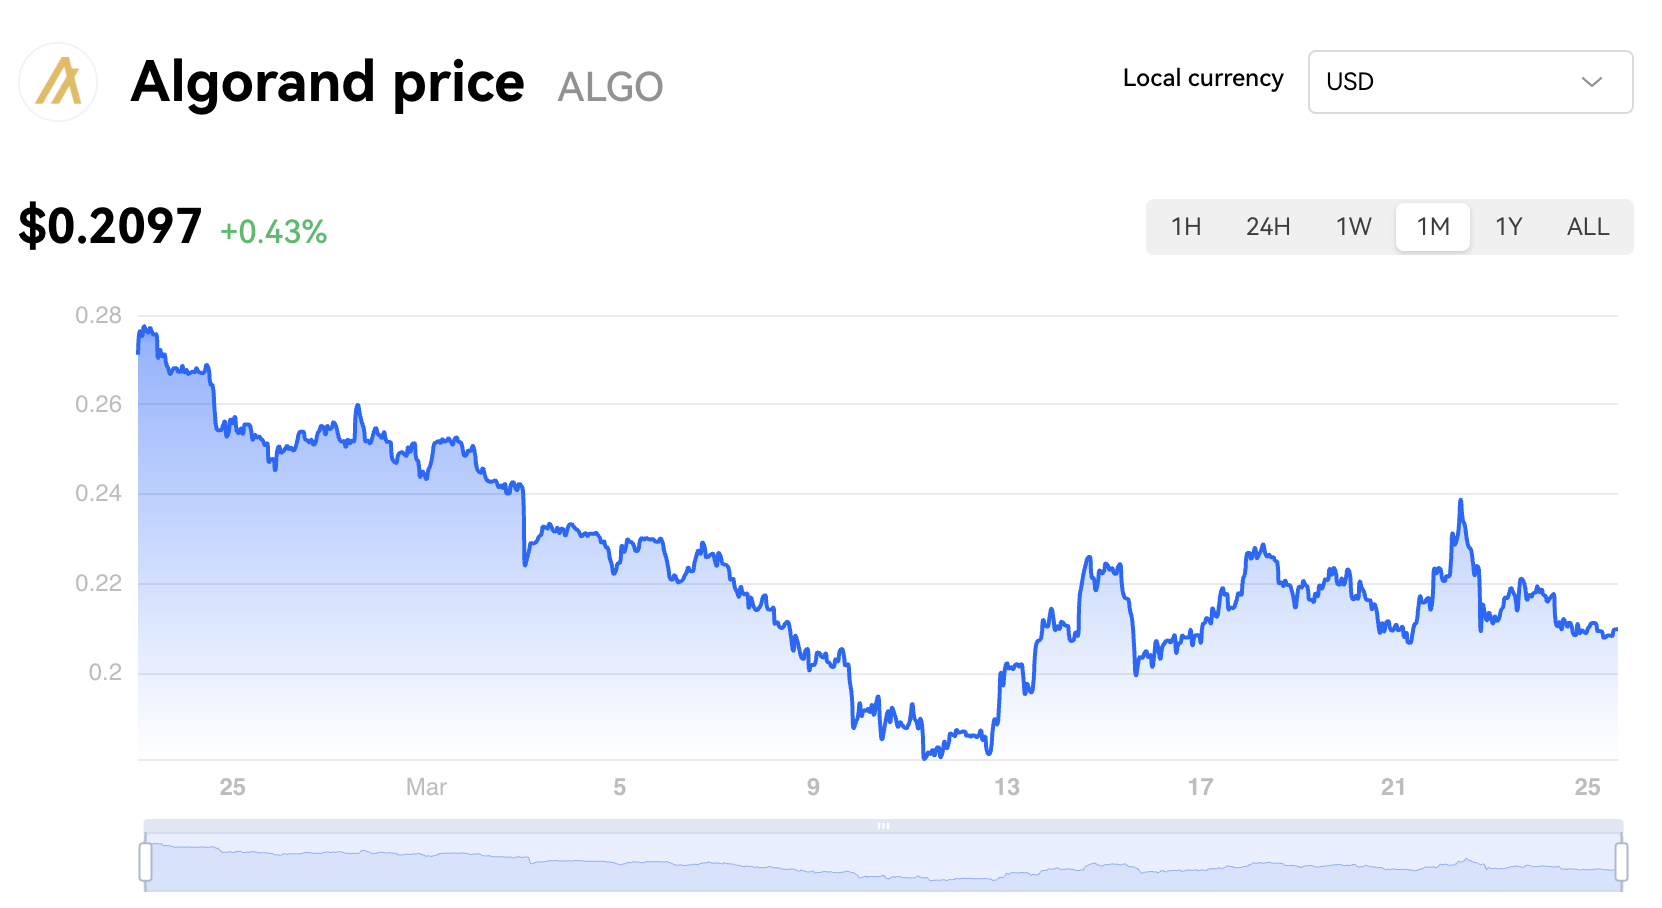
Task: Switch chart to 1H time range
Action: point(1186,227)
